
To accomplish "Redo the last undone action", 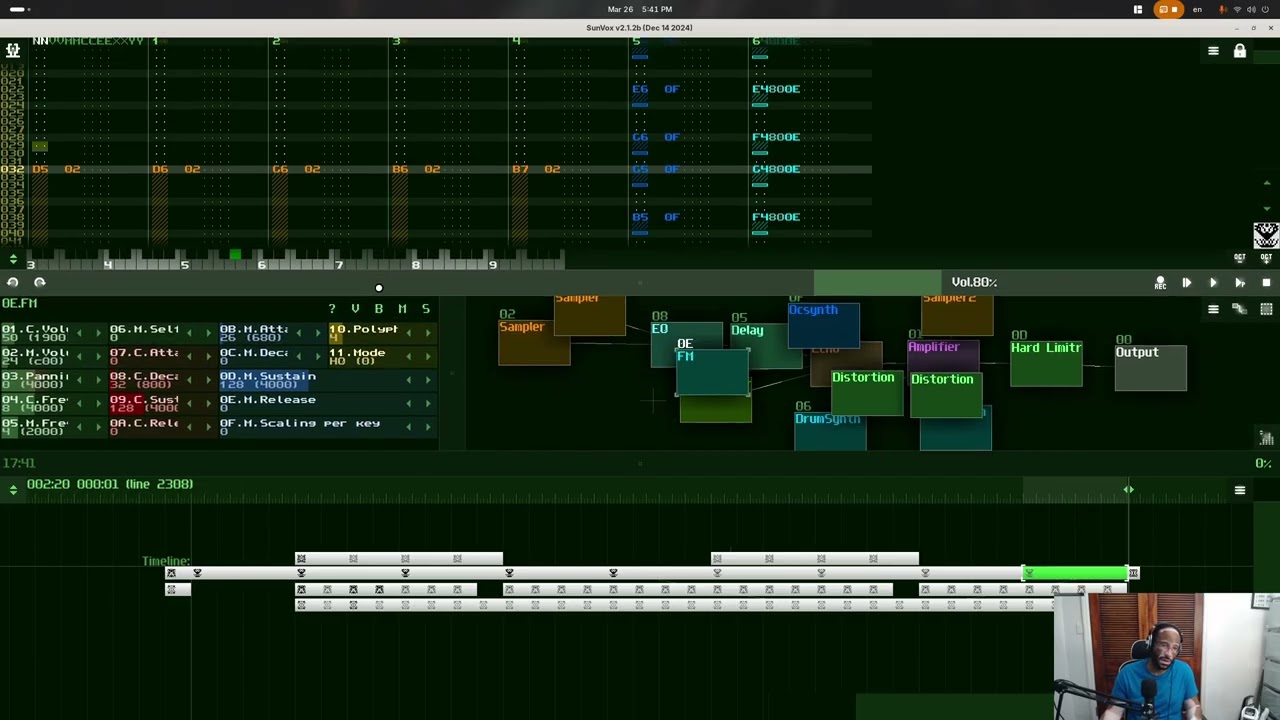I will 40,282.
